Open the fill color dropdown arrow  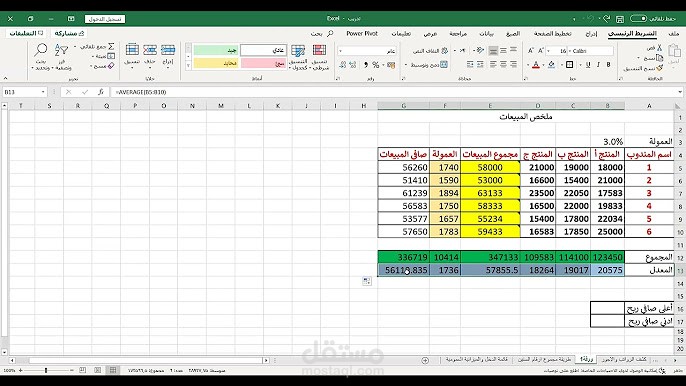[x=544, y=65]
